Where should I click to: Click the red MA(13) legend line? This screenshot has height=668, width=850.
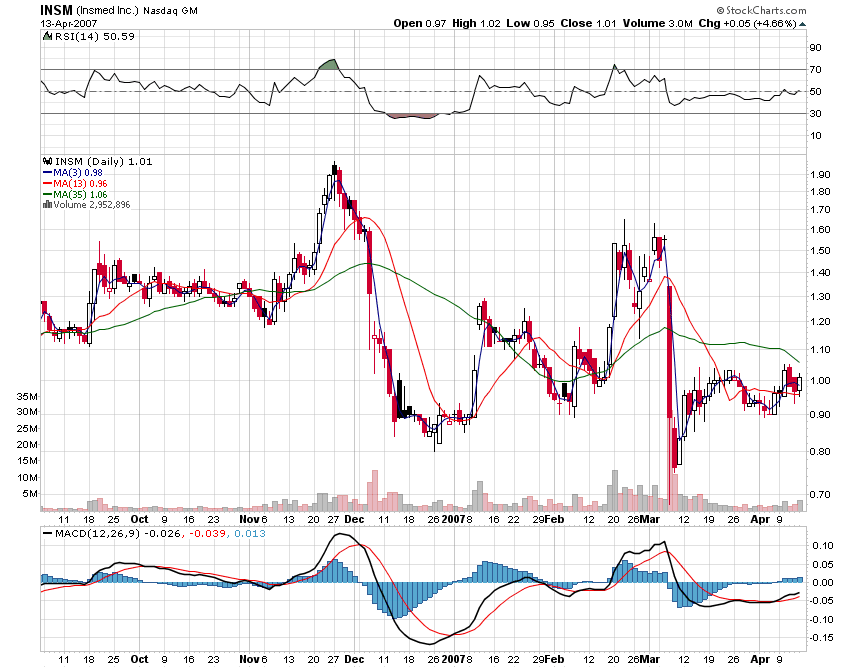click(x=47, y=184)
